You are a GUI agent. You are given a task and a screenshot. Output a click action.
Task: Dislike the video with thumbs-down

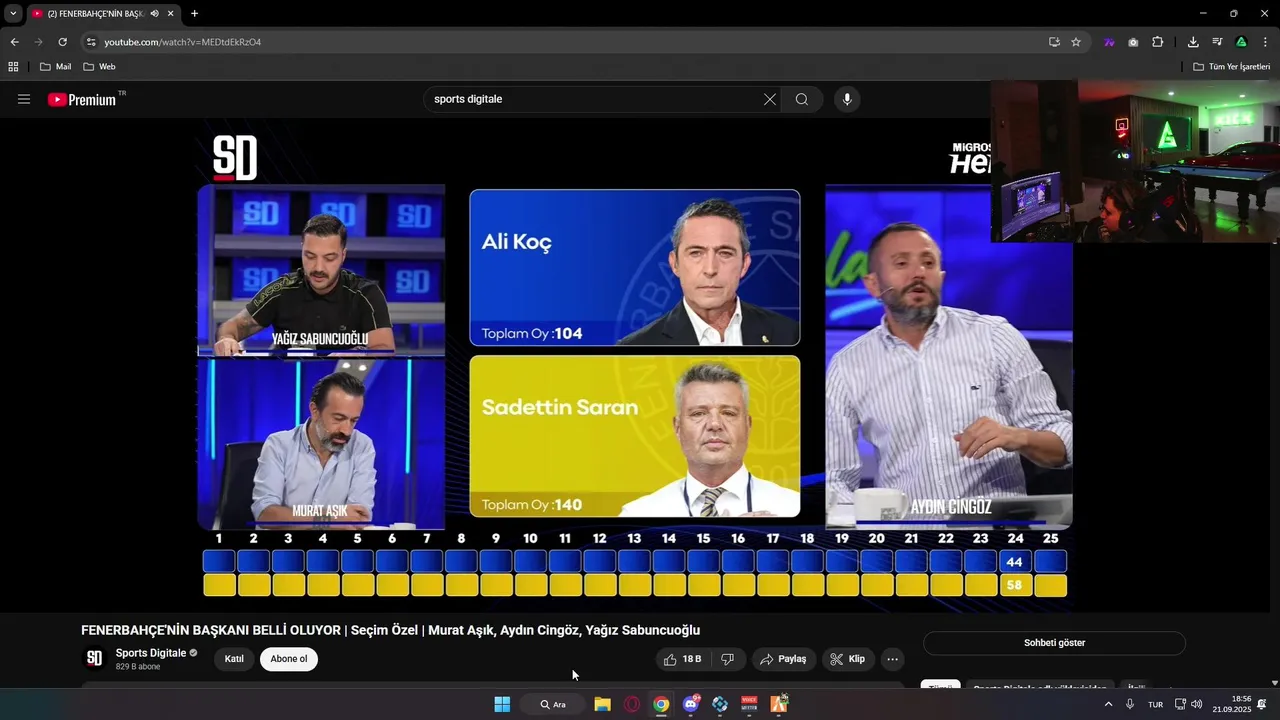click(x=728, y=659)
